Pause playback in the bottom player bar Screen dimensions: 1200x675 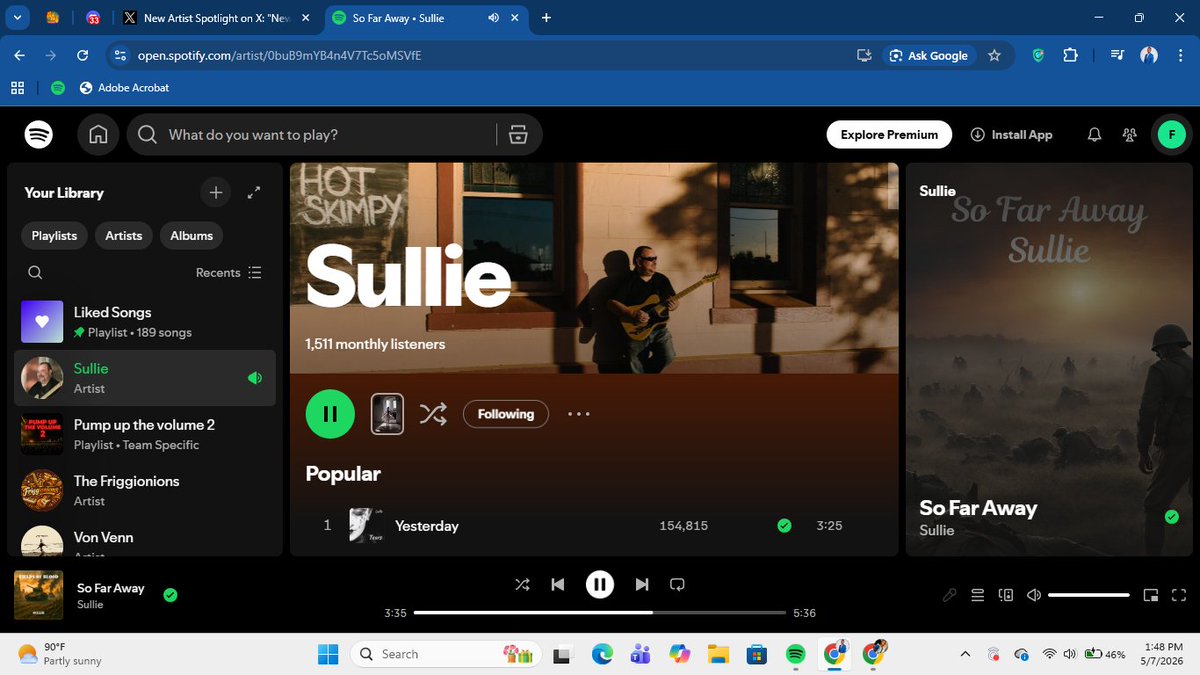click(x=600, y=584)
